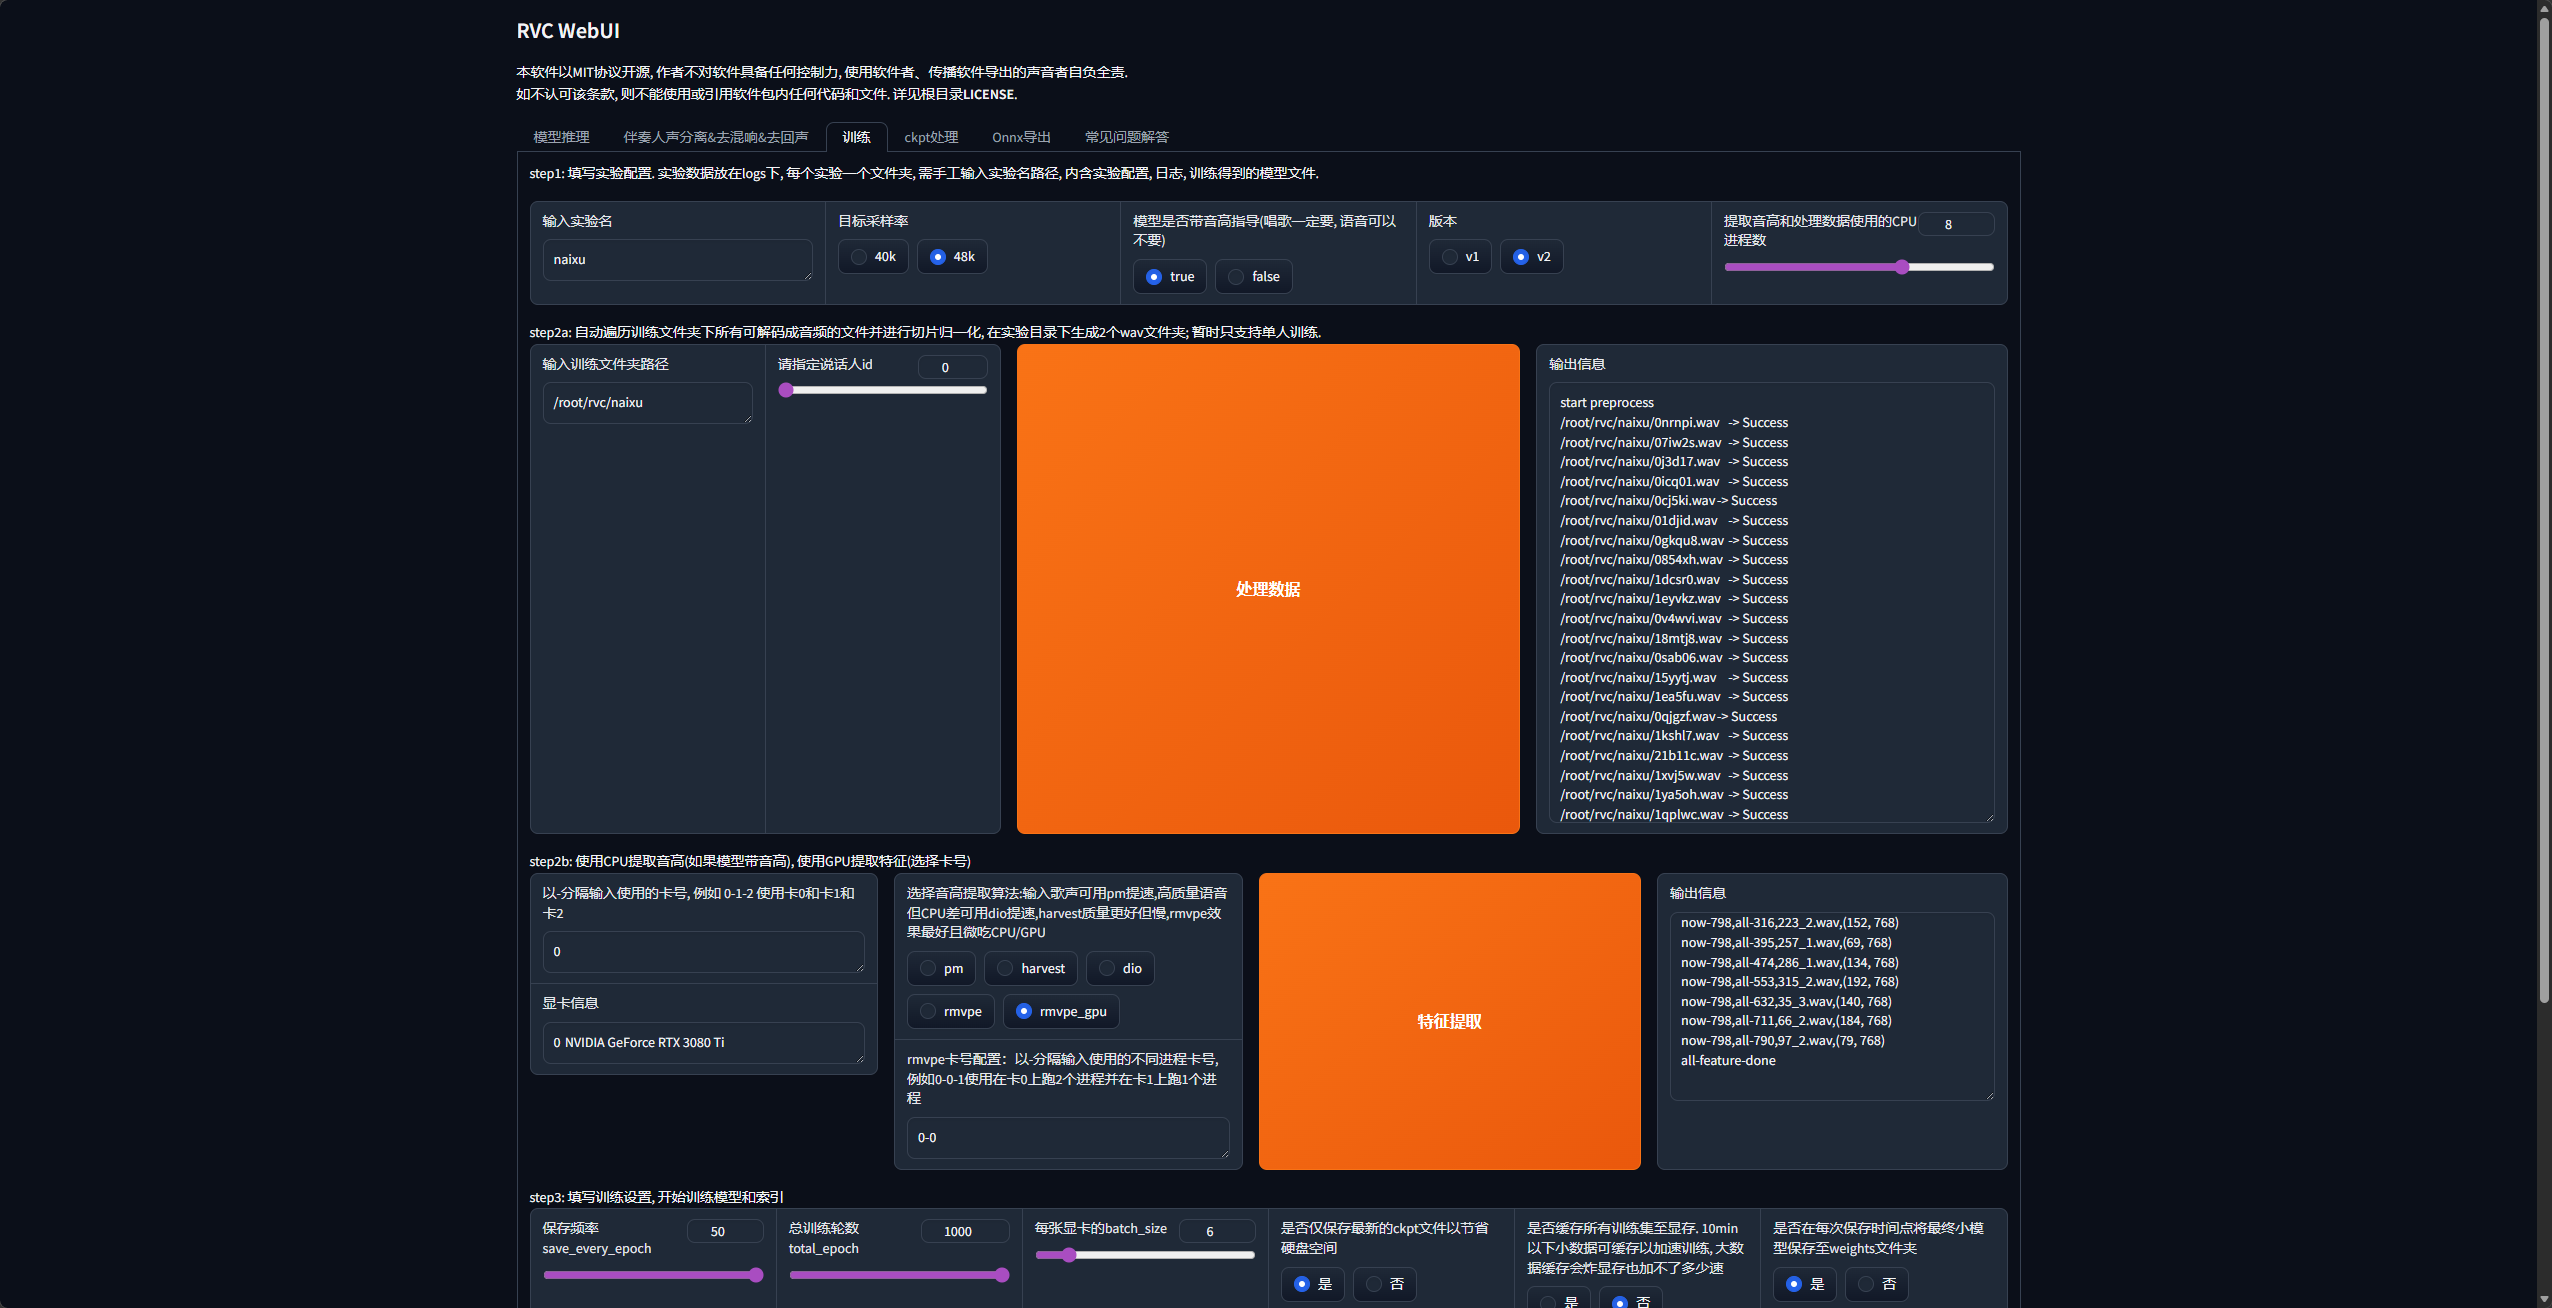Select the pm pitch extraction algorithm
Screen dimensions: 2552x1308
coord(941,969)
